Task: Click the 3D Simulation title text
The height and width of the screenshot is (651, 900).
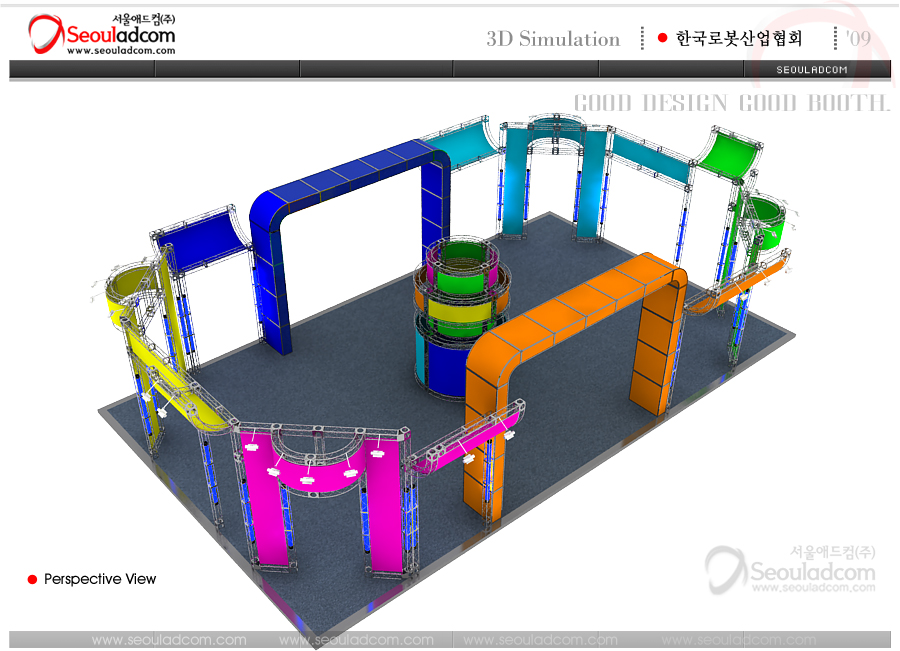Action: coord(553,39)
